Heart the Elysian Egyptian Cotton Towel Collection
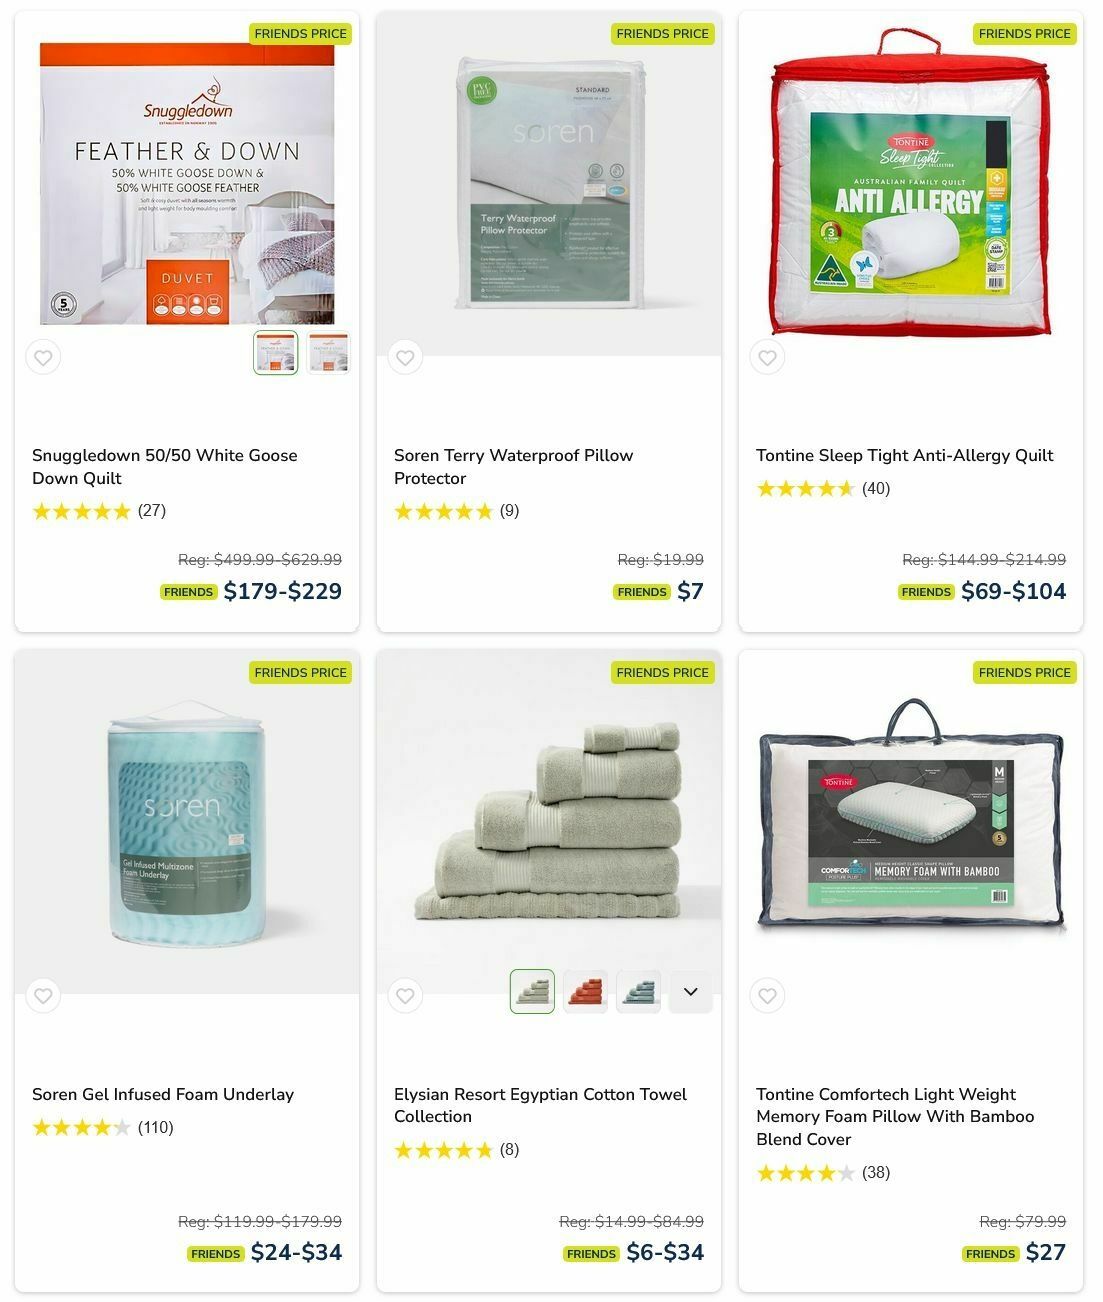The height and width of the screenshot is (1302, 1103). [405, 996]
